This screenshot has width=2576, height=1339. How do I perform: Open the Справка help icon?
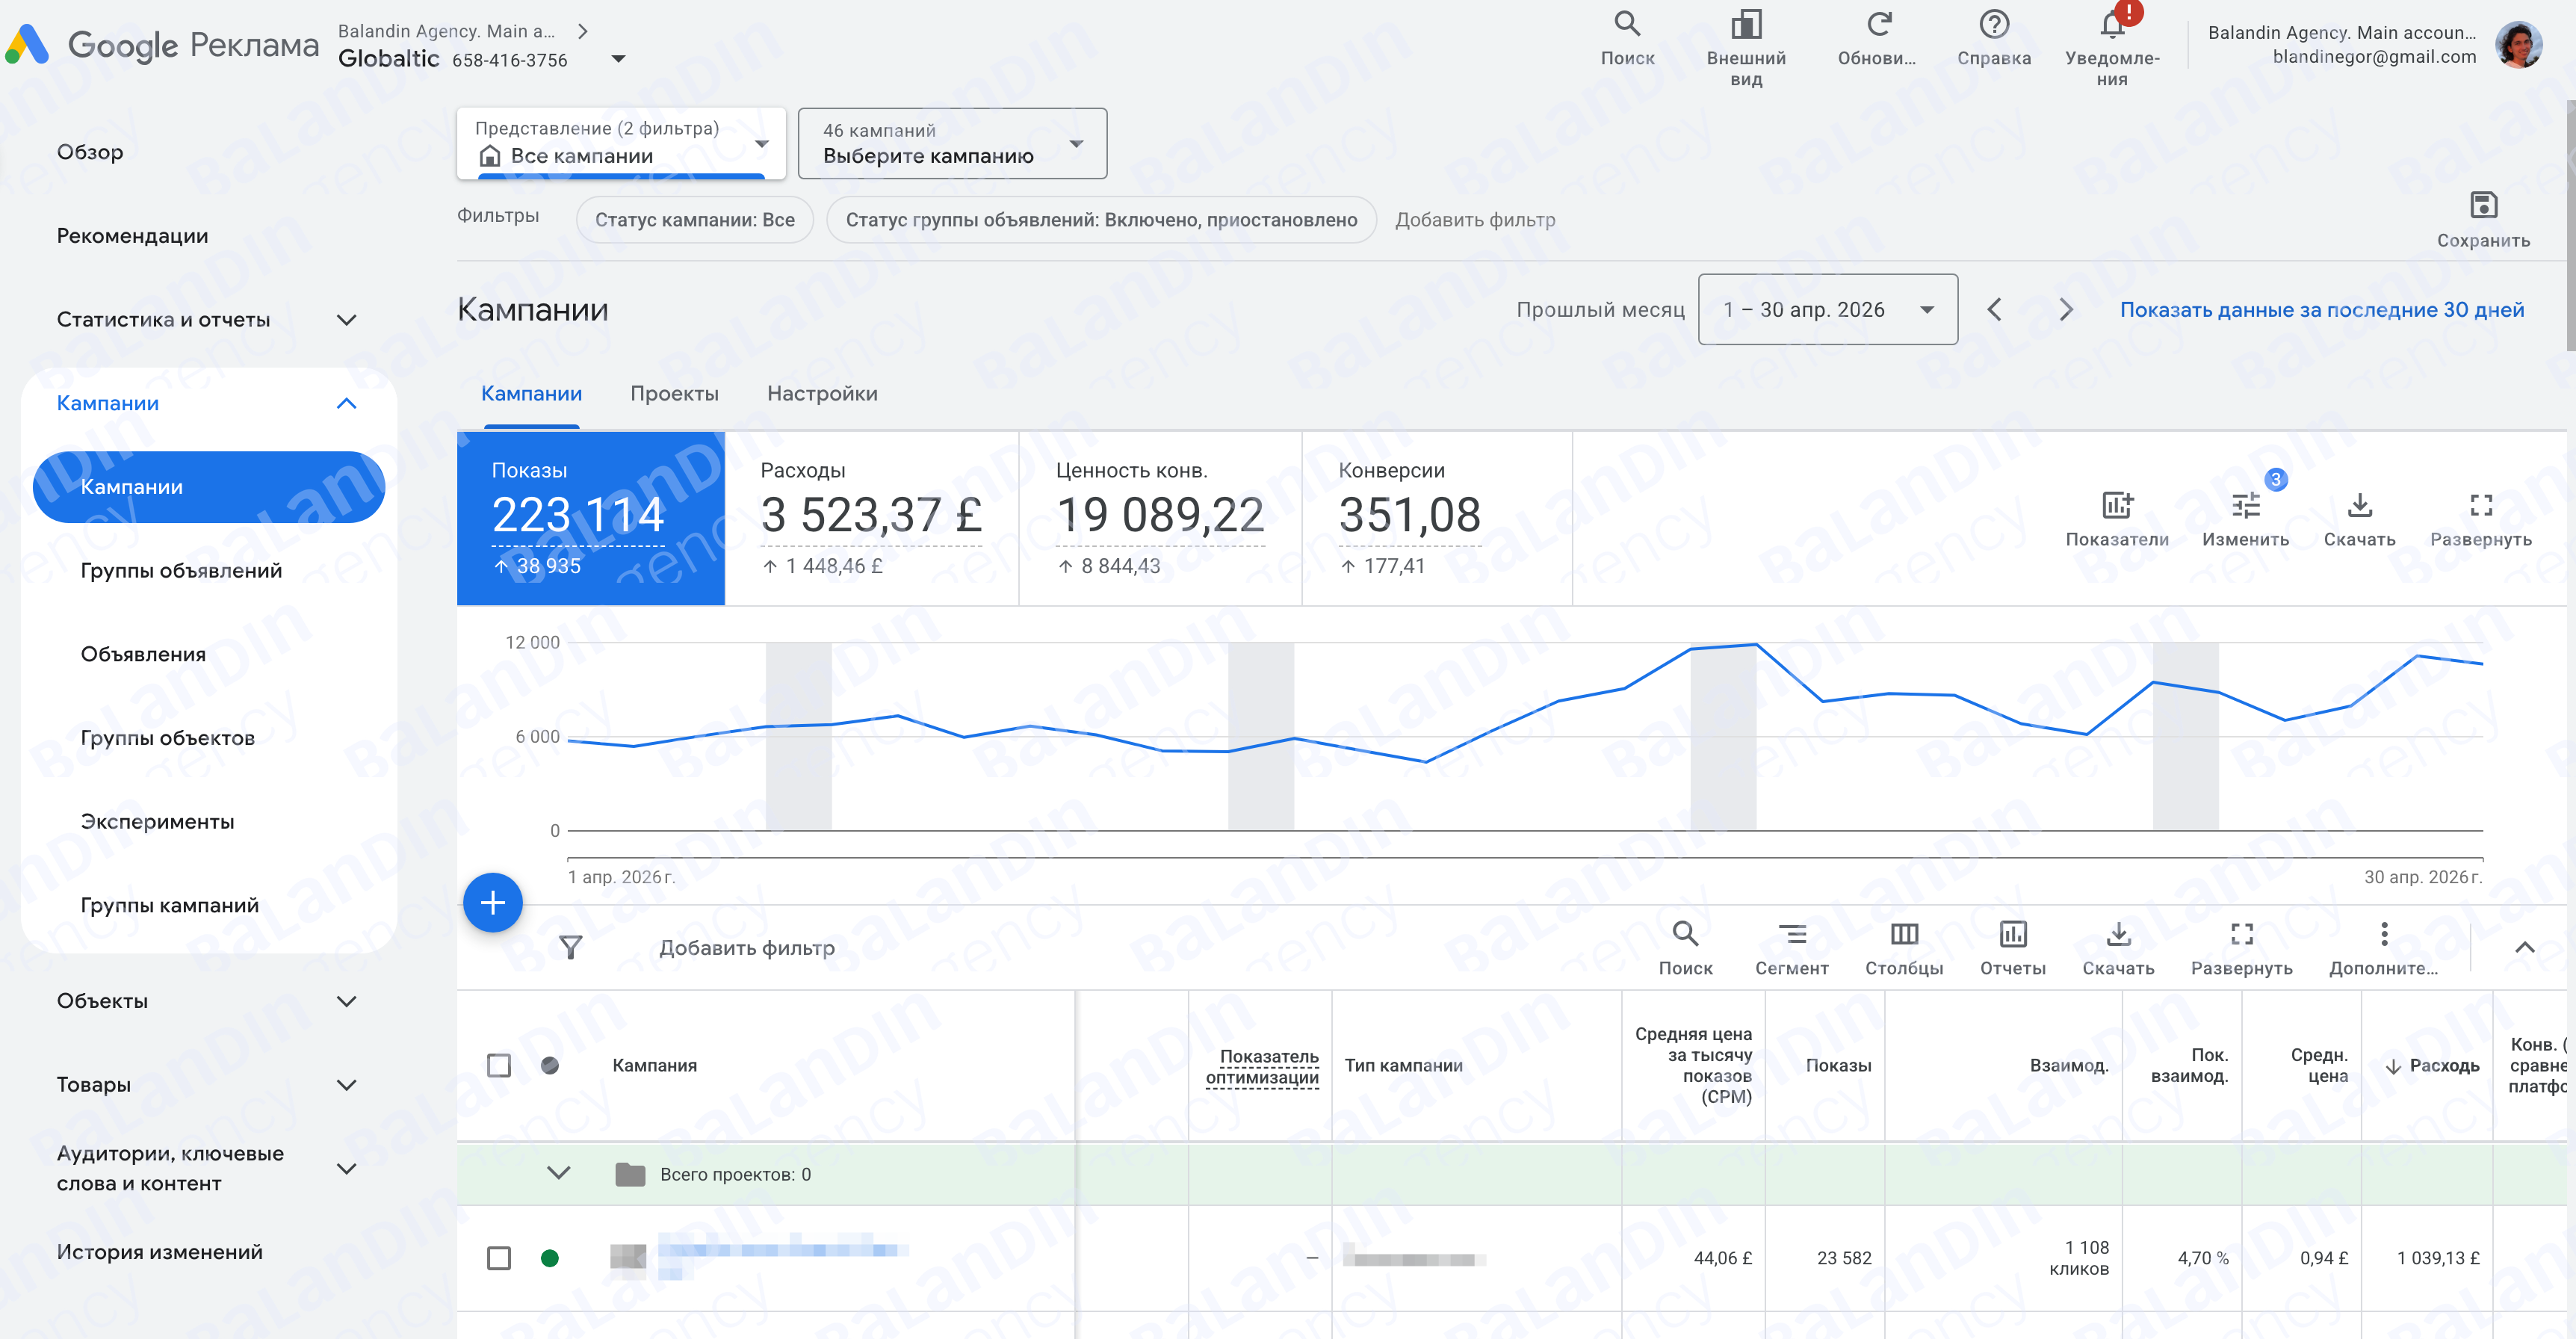tap(1994, 23)
